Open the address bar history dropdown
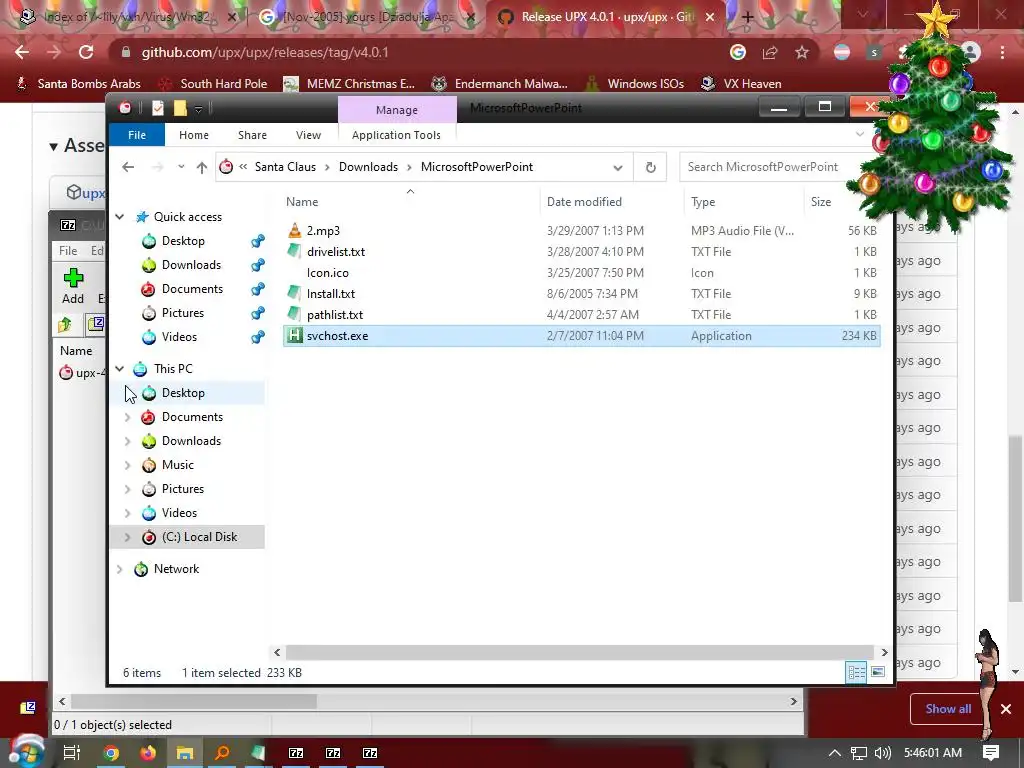 (618, 168)
